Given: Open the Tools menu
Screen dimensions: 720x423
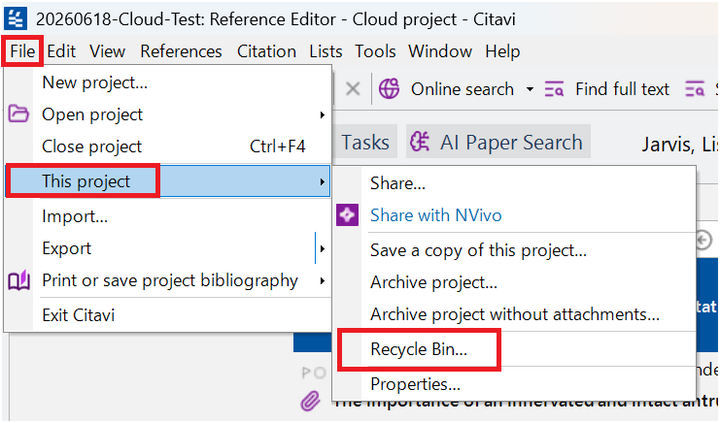Looking at the screenshot, I should 375,51.
